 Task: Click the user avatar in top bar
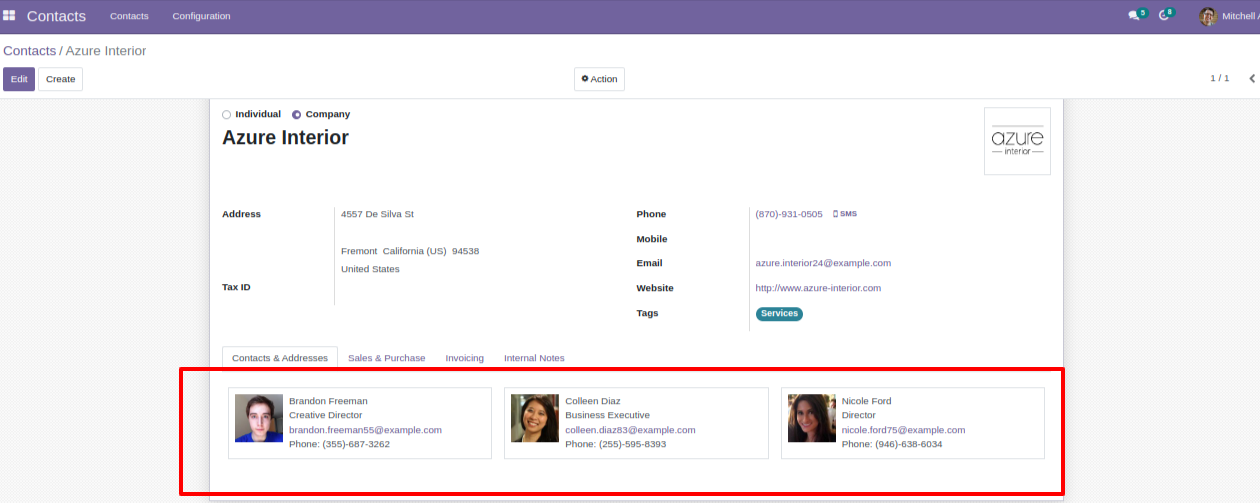[1208, 16]
